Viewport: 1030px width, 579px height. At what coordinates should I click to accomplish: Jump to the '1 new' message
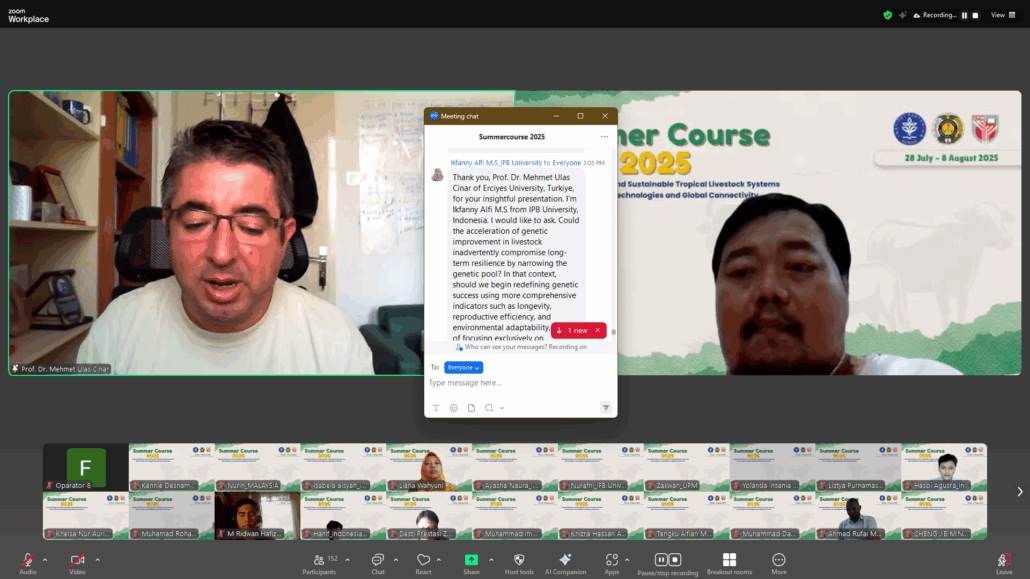click(x=573, y=330)
